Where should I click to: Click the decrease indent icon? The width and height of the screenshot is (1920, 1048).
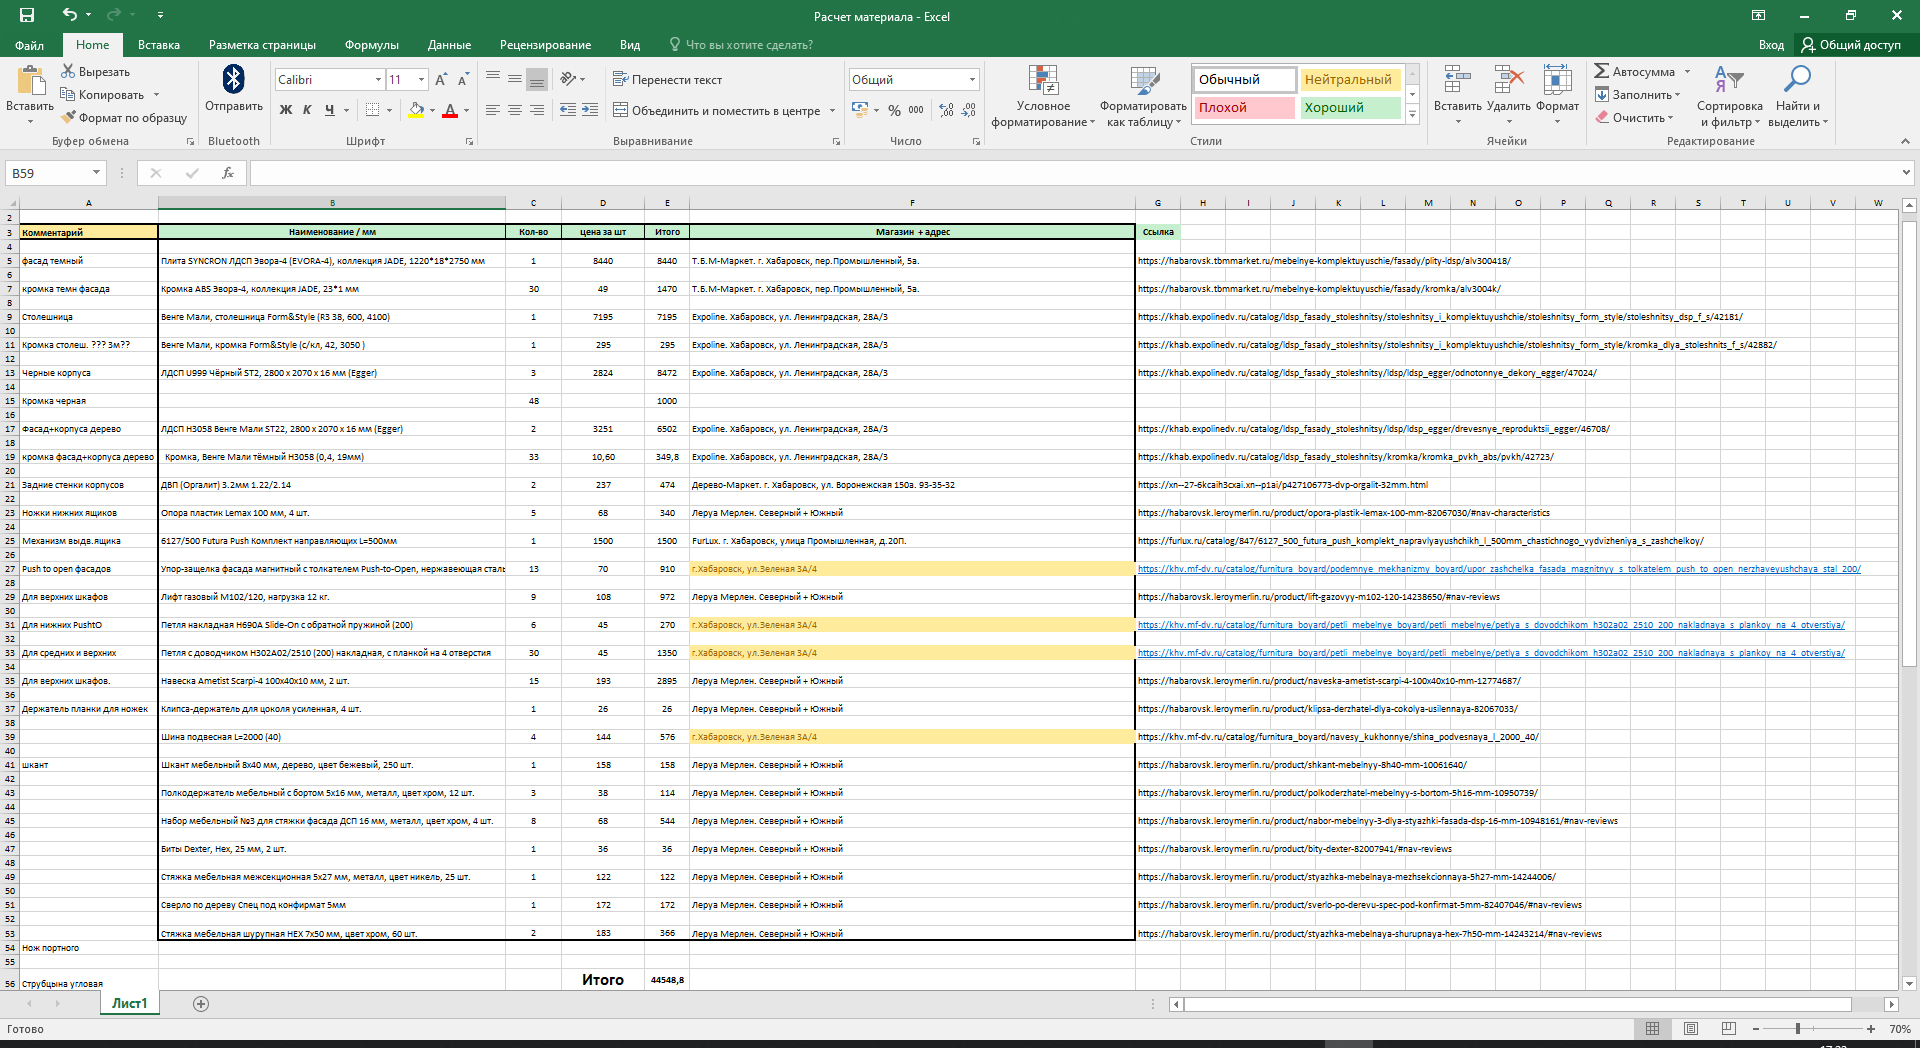click(567, 110)
